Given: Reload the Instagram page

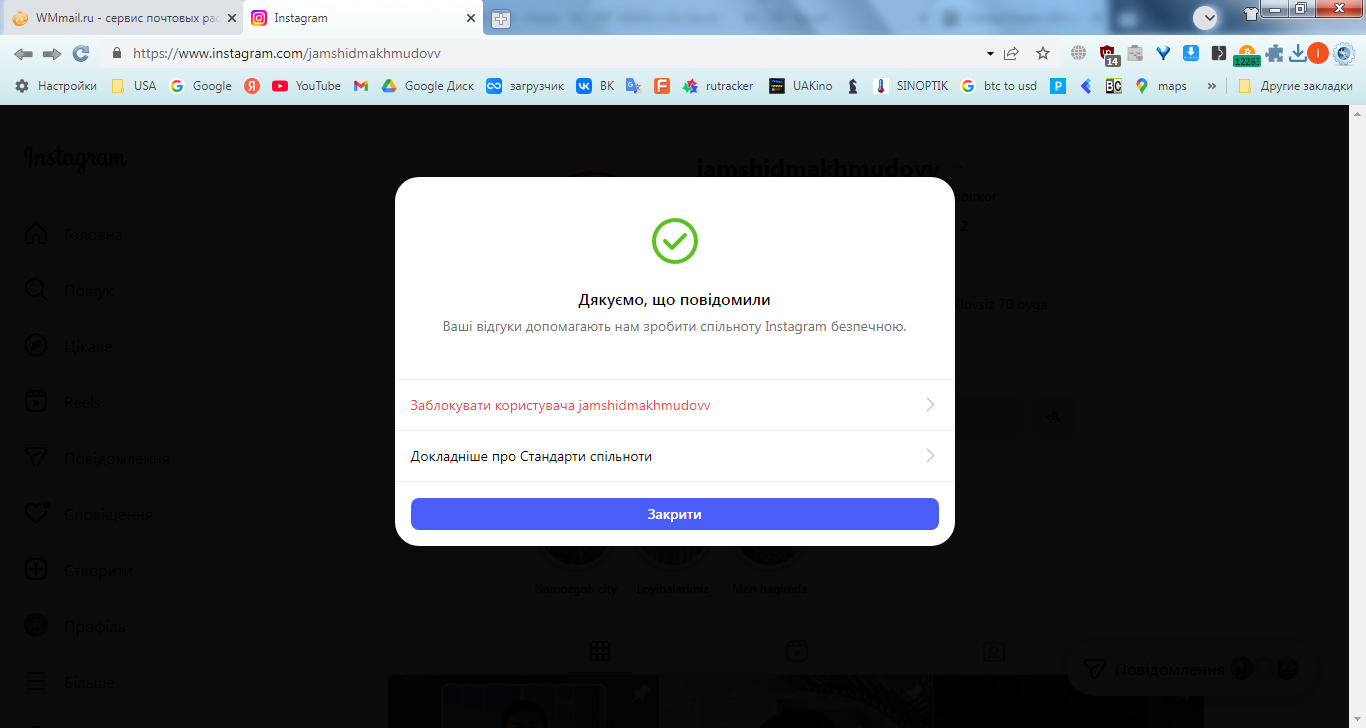Looking at the screenshot, I should point(81,53).
